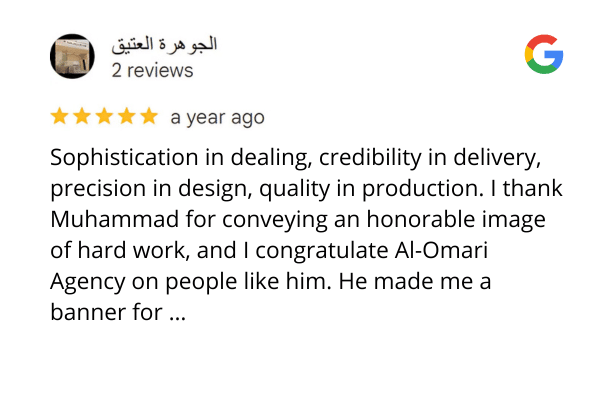Open the Arabic reviewer name link
The width and height of the screenshot is (600, 400).
click(164, 44)
